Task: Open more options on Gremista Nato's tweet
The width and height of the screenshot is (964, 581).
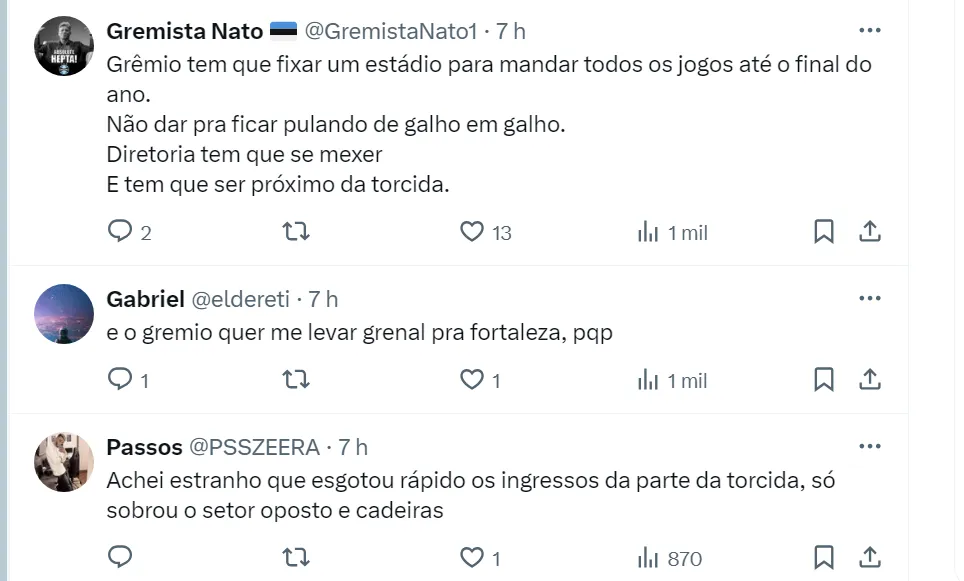Action: coord(870,30)
